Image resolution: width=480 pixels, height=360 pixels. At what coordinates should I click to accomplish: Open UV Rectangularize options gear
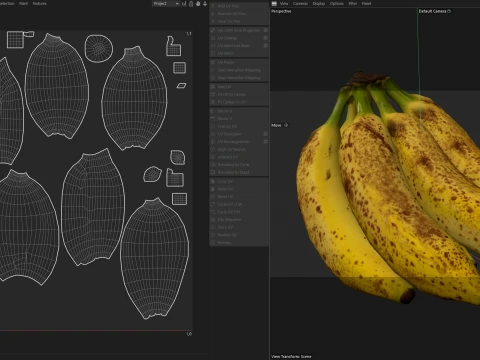point(265,141)
